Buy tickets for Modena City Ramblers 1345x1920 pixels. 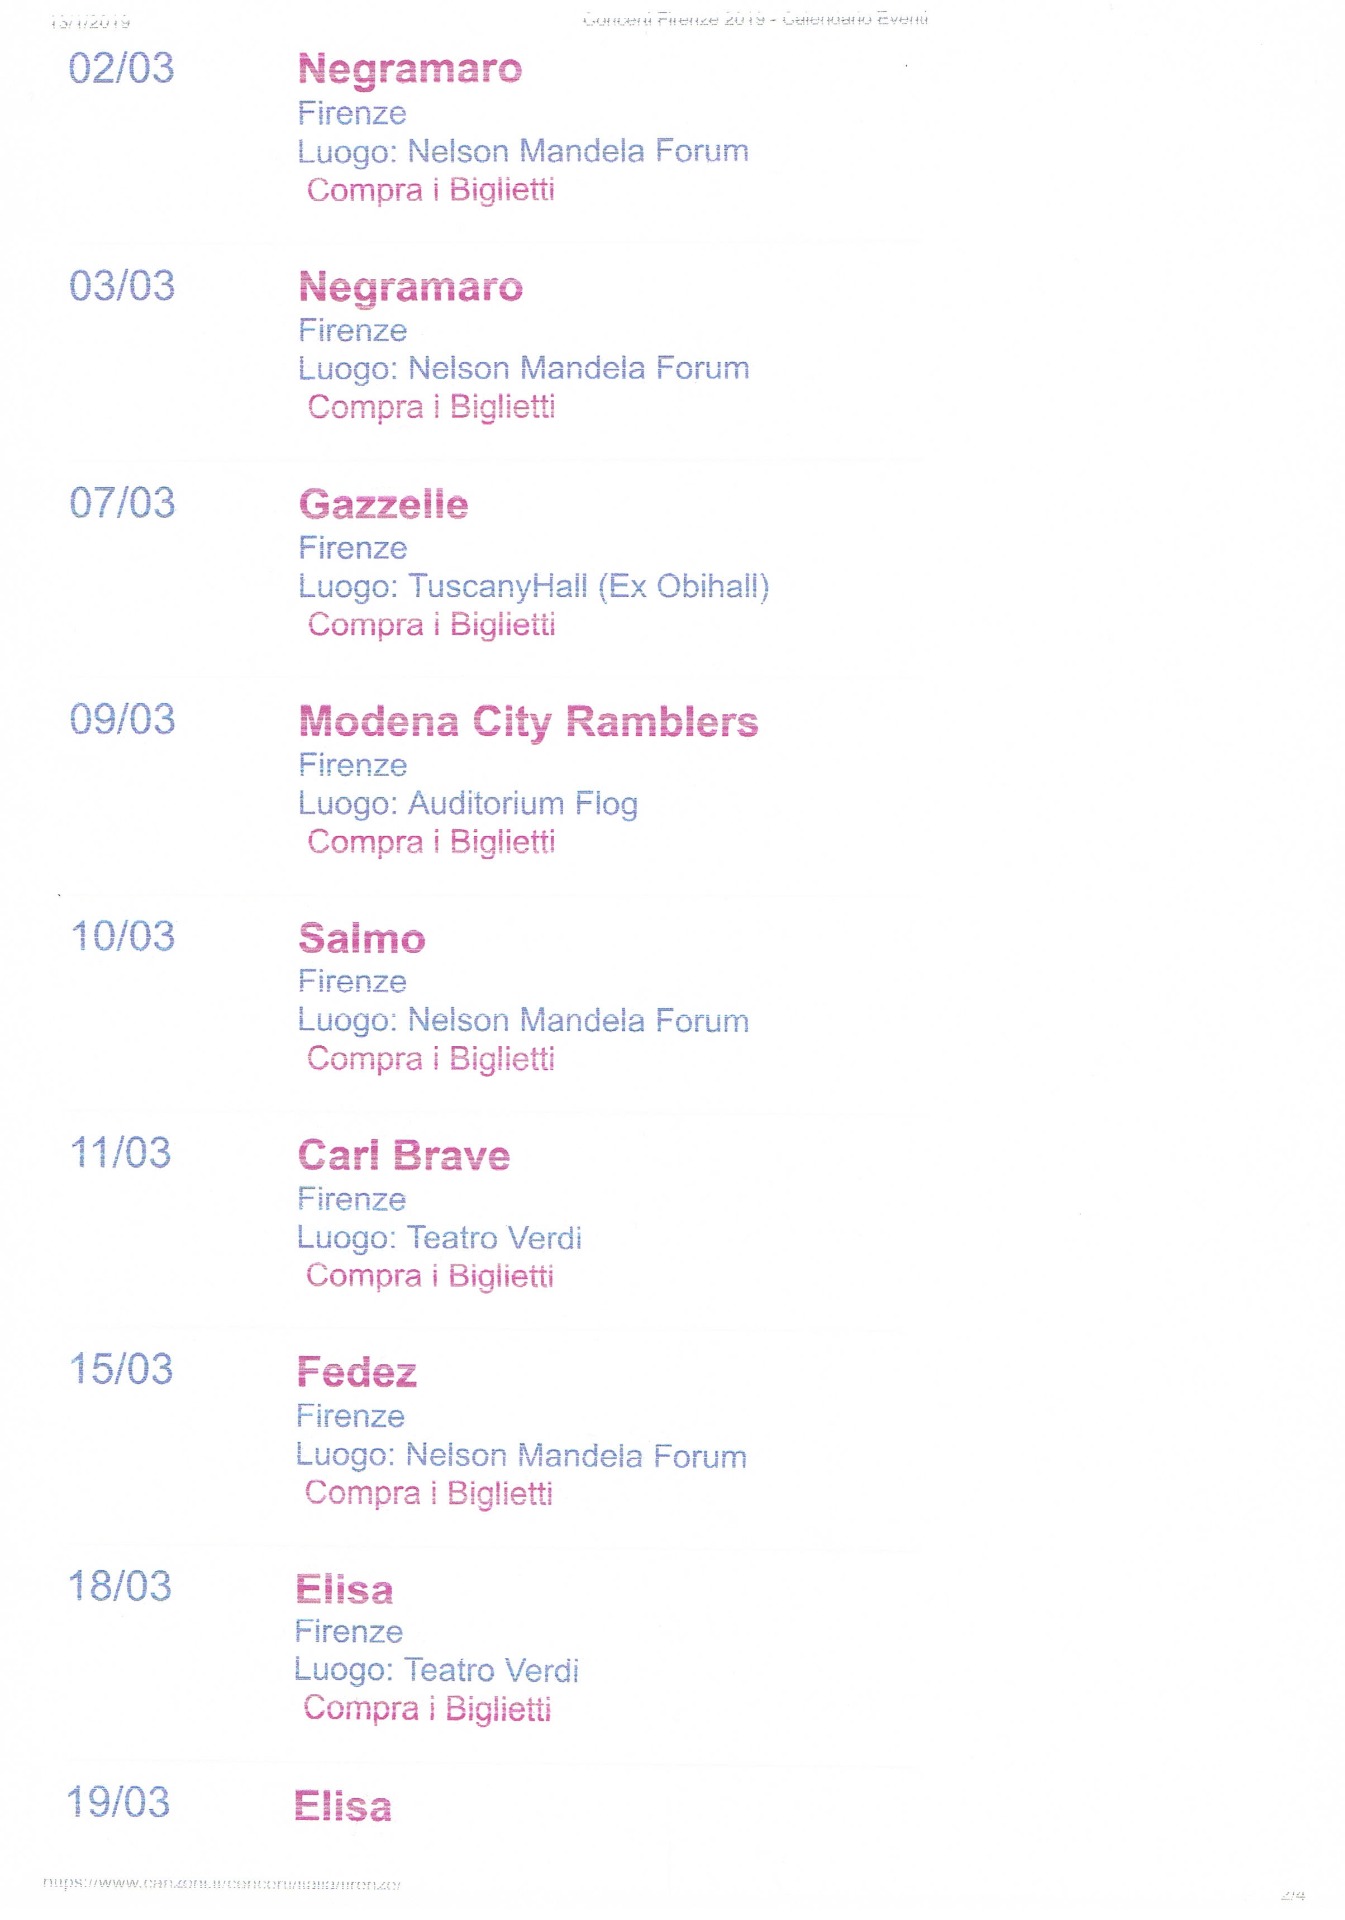coord(431,842)
